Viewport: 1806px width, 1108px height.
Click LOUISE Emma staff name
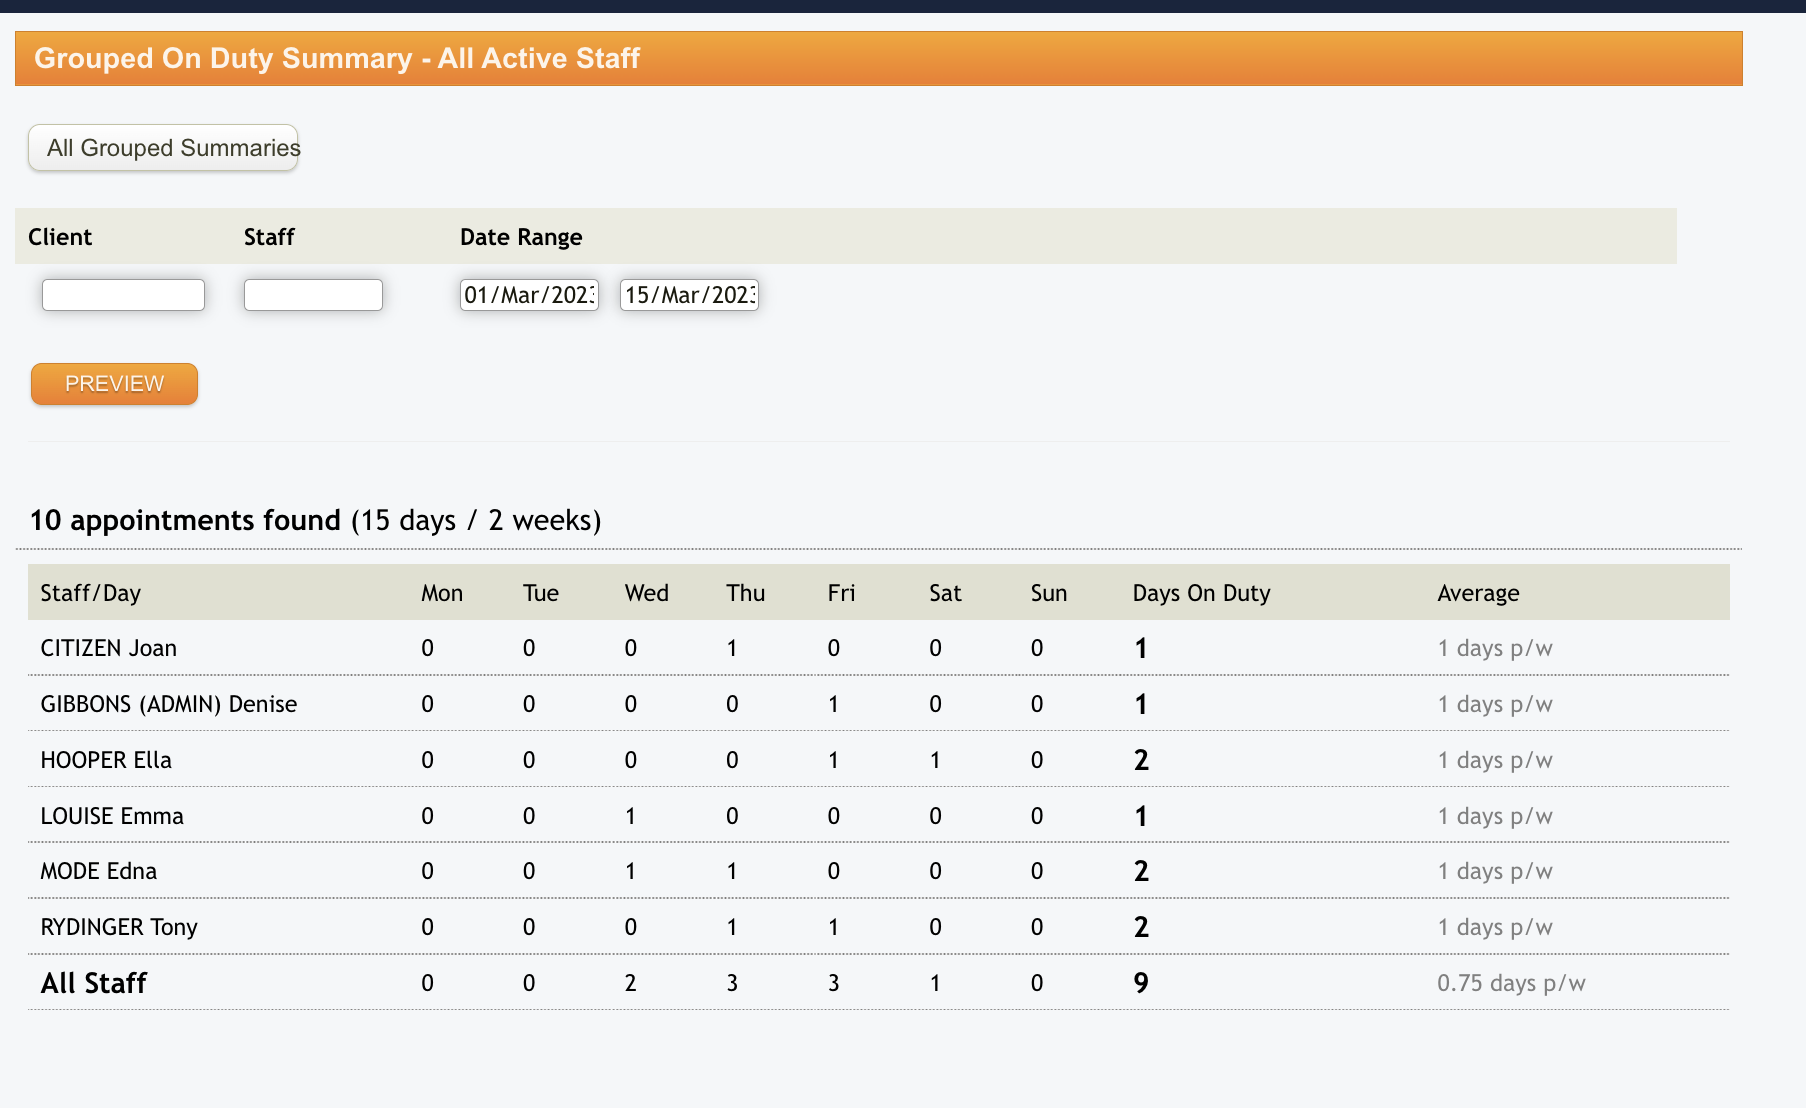(x=111, y=816)
